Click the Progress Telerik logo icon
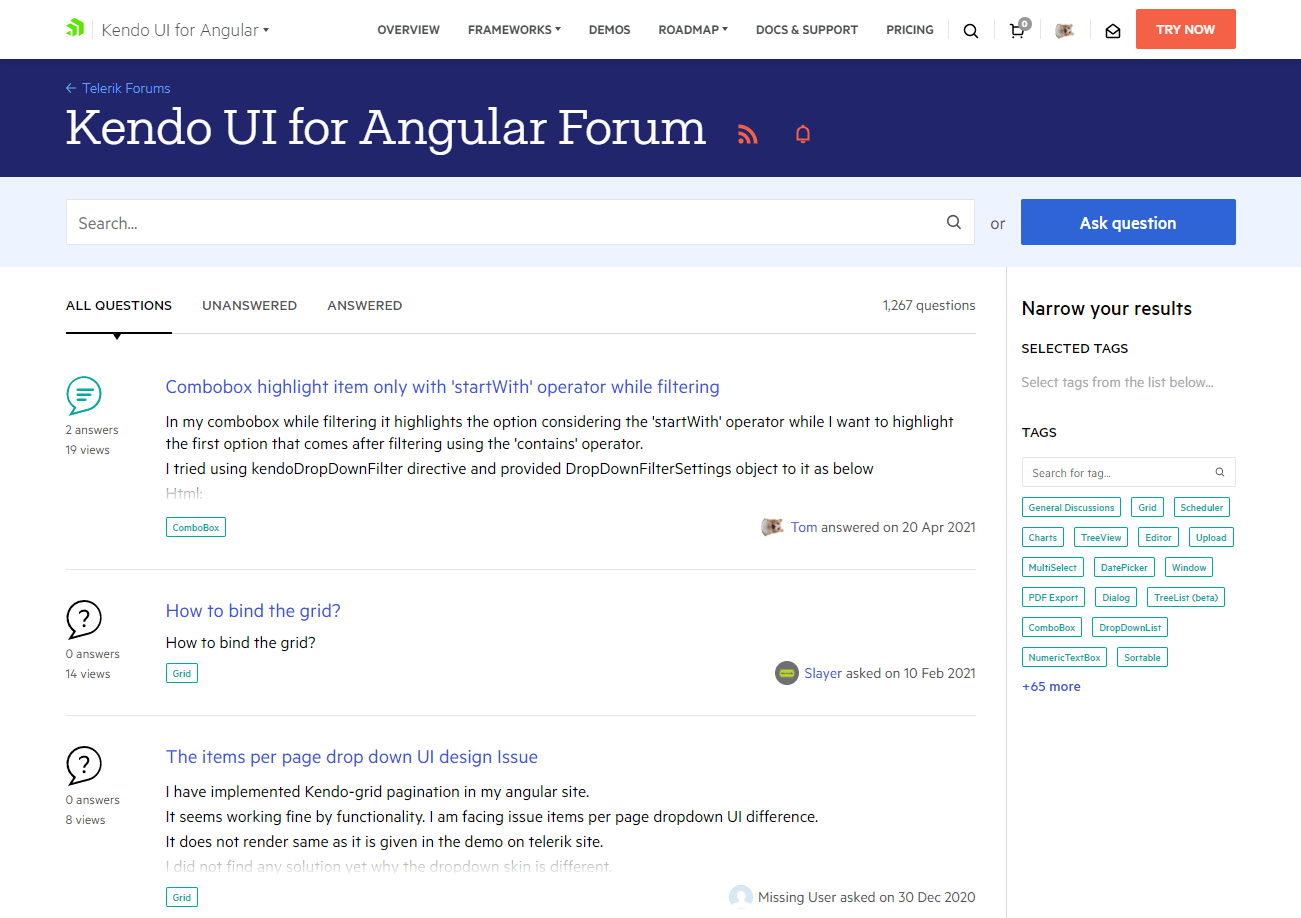This screenshot has height=918, width=1301. point(75,29)
